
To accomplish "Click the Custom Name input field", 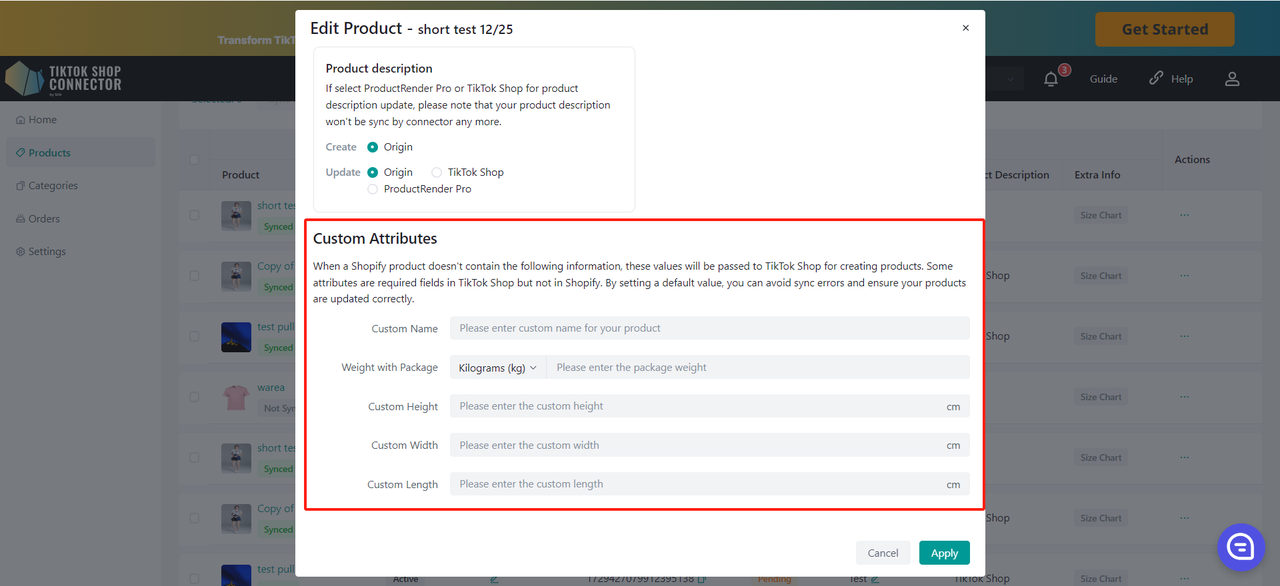I will [709, 328].
